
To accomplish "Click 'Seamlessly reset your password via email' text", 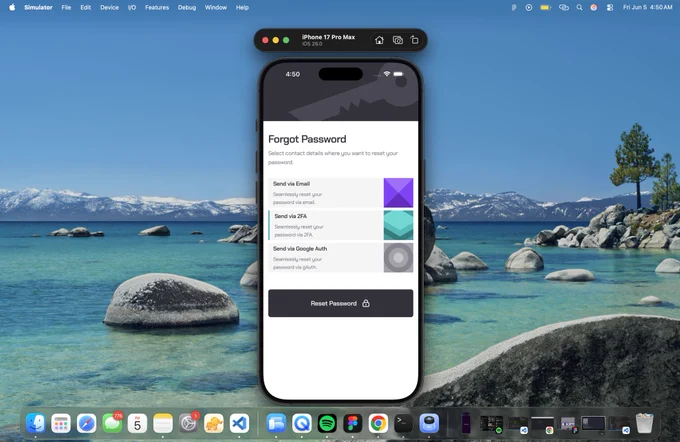I will [x=297, y=198].
